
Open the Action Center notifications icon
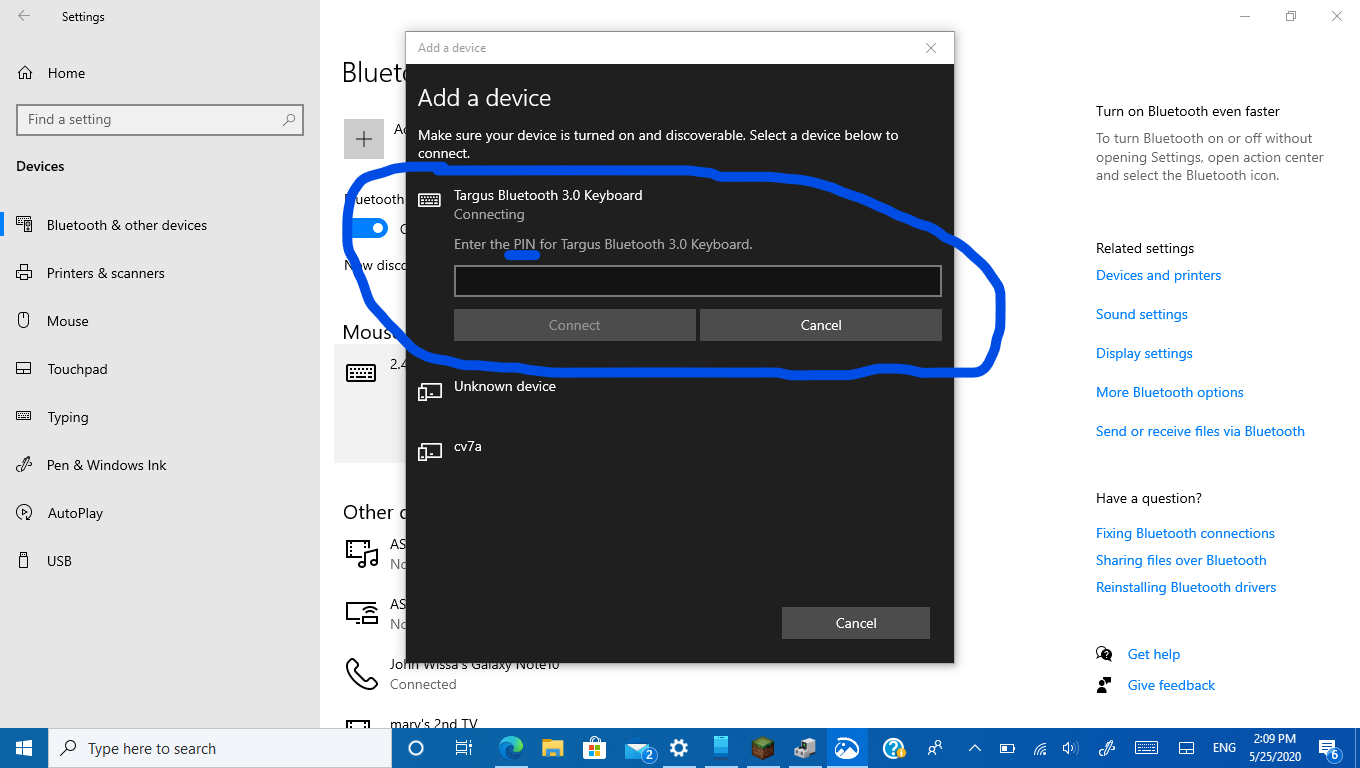coord(1329,748)
